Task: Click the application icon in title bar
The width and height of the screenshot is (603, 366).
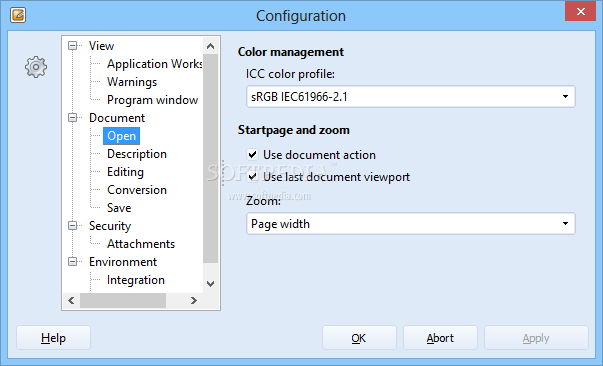Action: [x=18, y=15]
